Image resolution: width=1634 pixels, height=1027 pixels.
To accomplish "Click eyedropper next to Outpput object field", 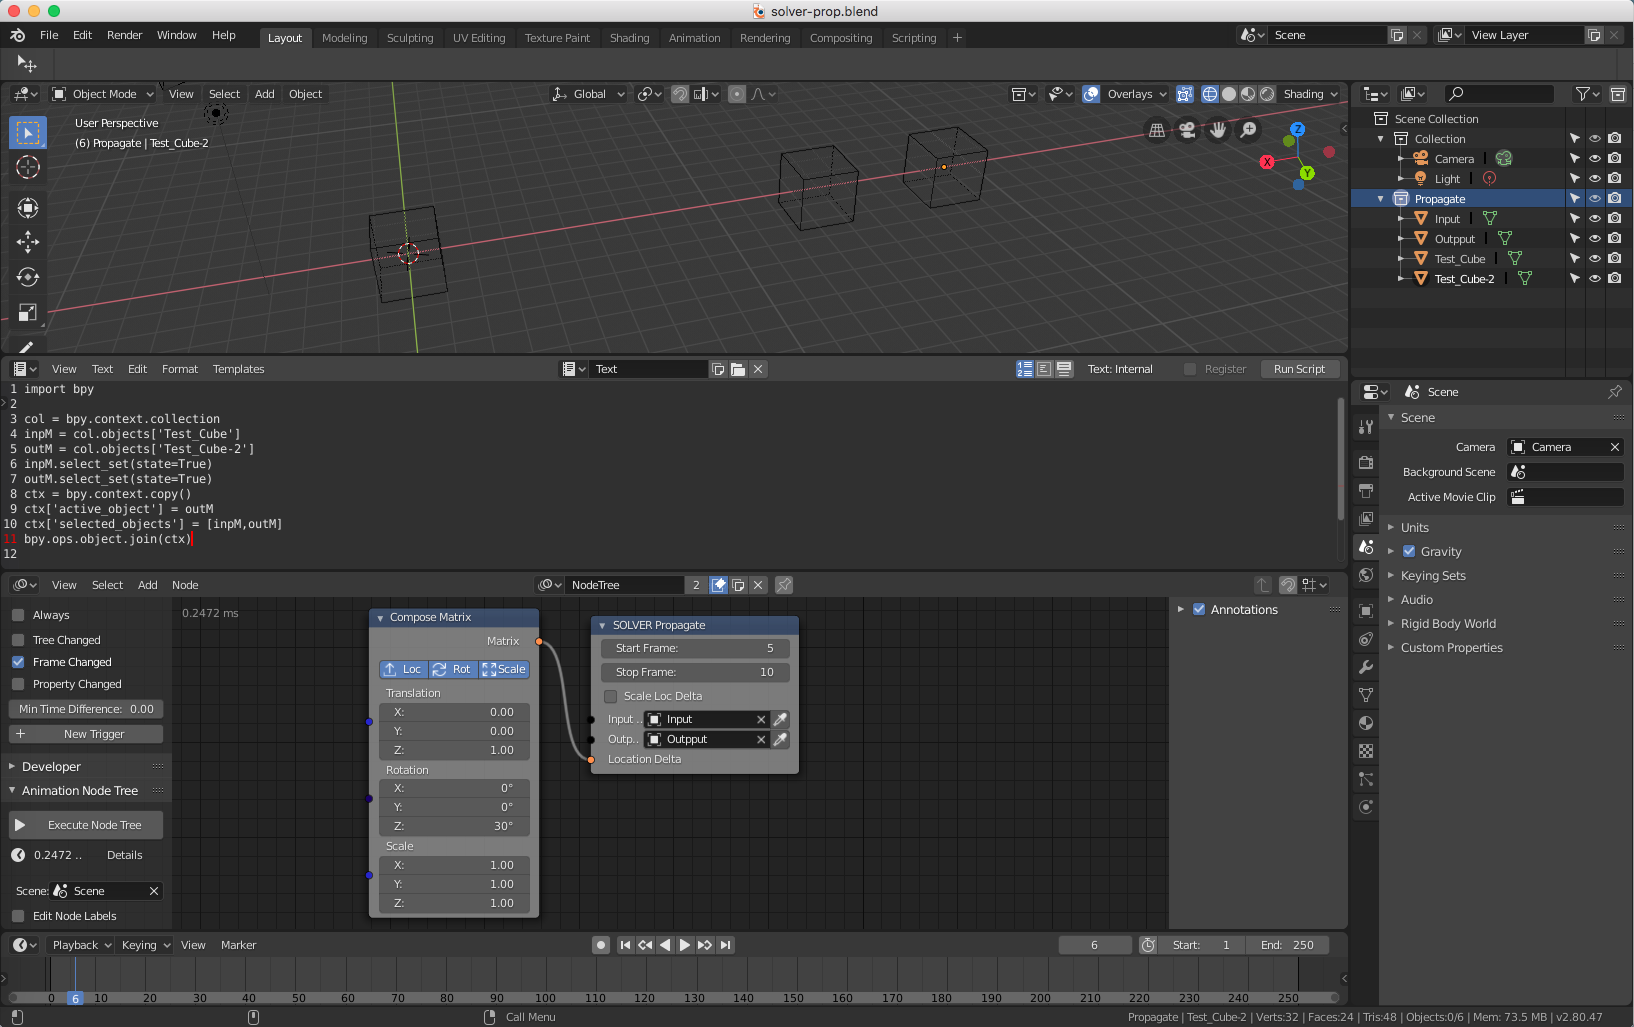I will pyautogui.click(x=781, y=739).
